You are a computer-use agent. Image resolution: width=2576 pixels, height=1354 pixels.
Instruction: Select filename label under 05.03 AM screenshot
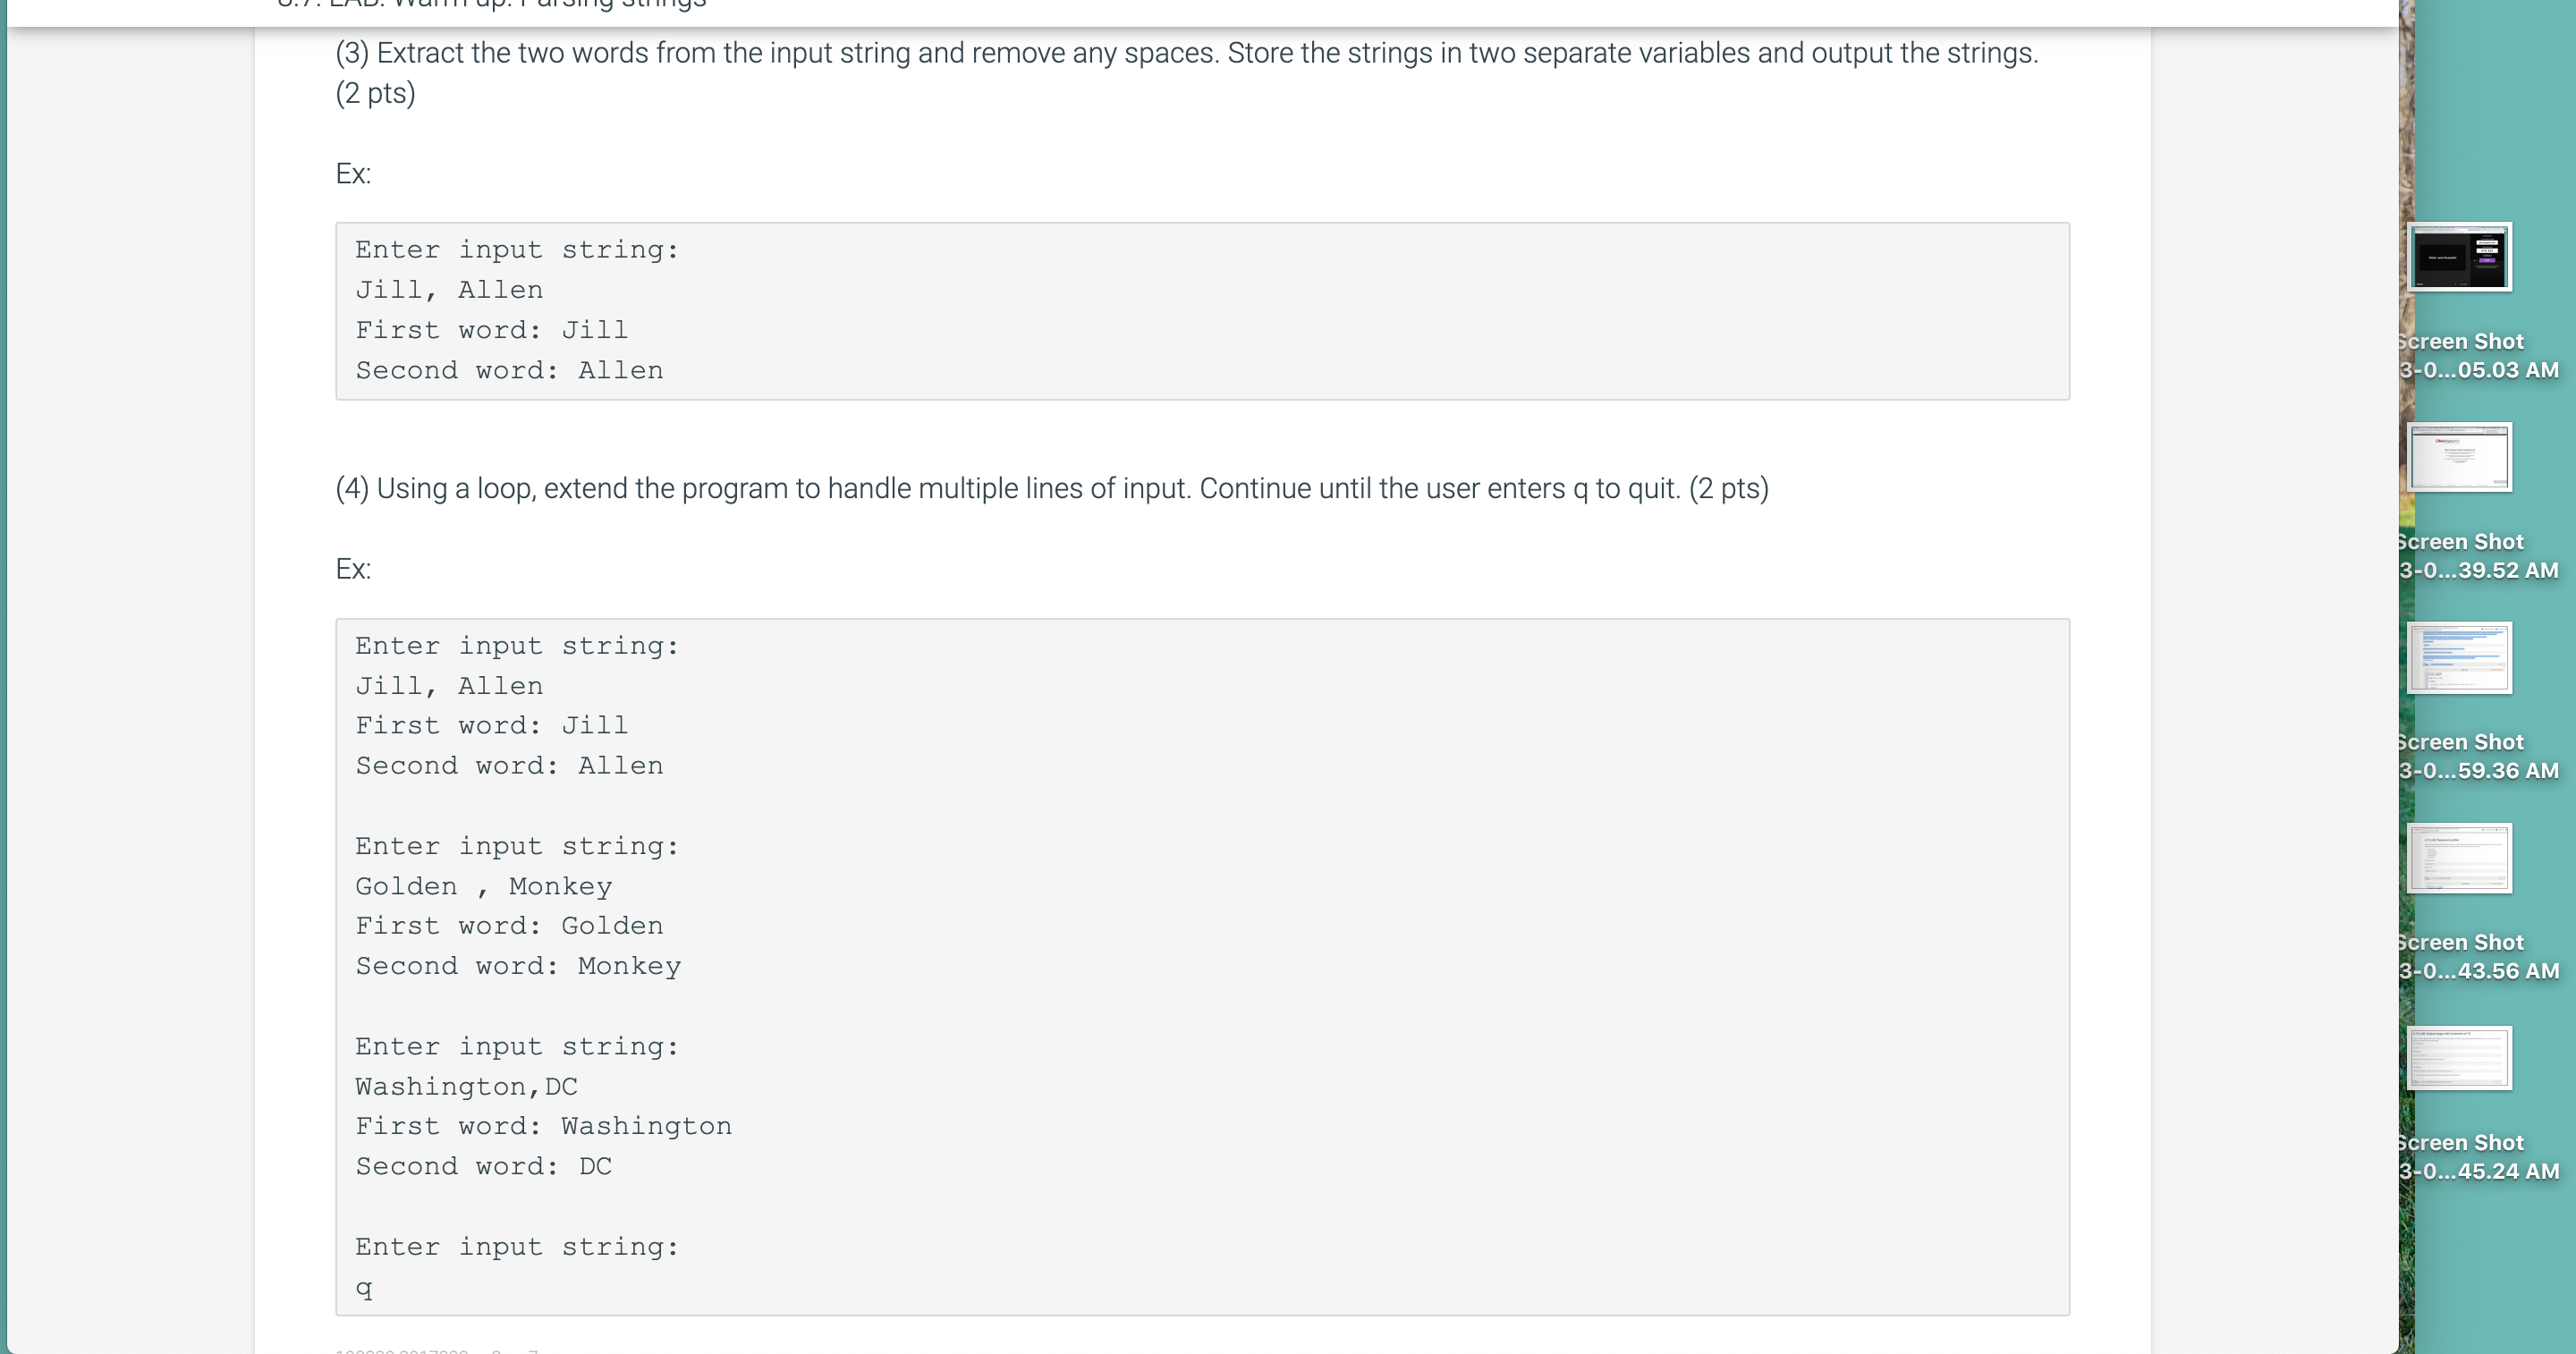click(x=2480, y=356)
